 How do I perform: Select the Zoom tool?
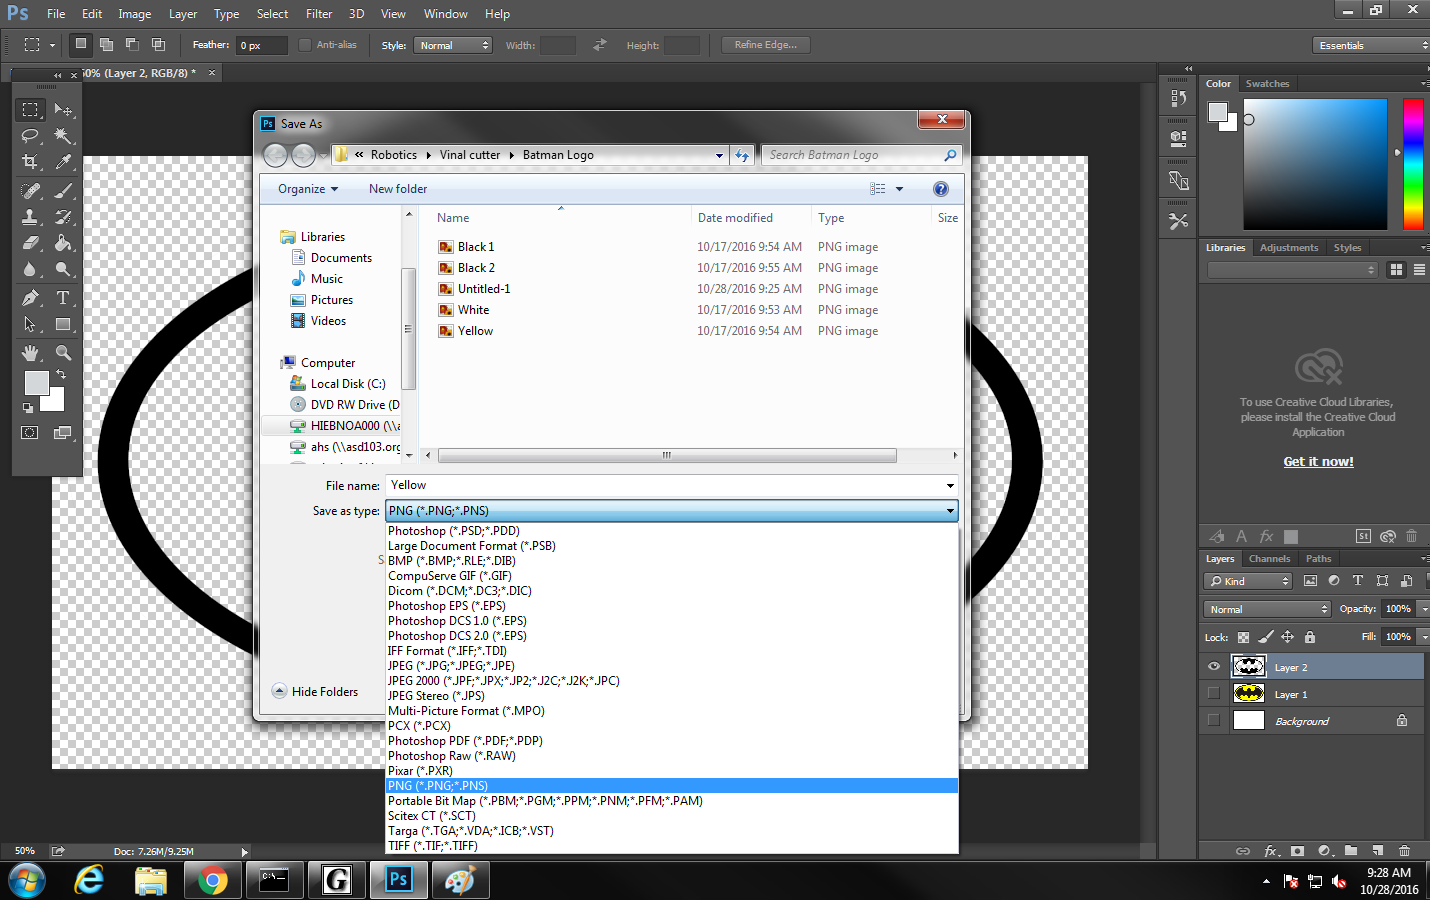coord(63,353)
